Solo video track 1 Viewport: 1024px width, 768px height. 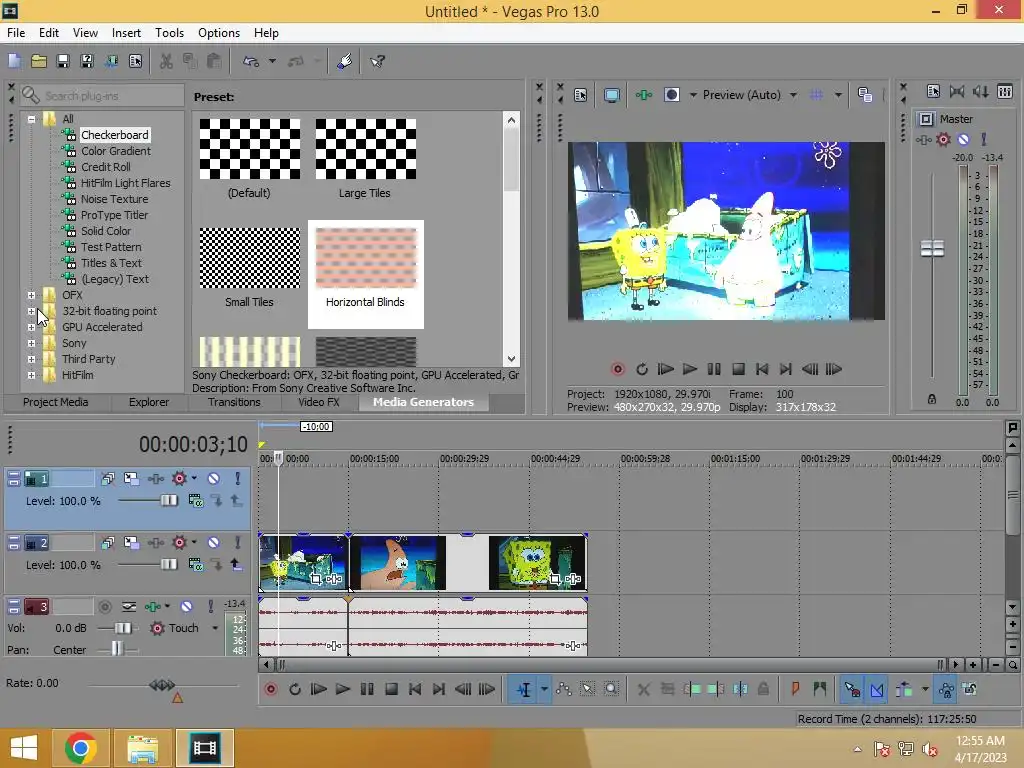tap(238, 479)
